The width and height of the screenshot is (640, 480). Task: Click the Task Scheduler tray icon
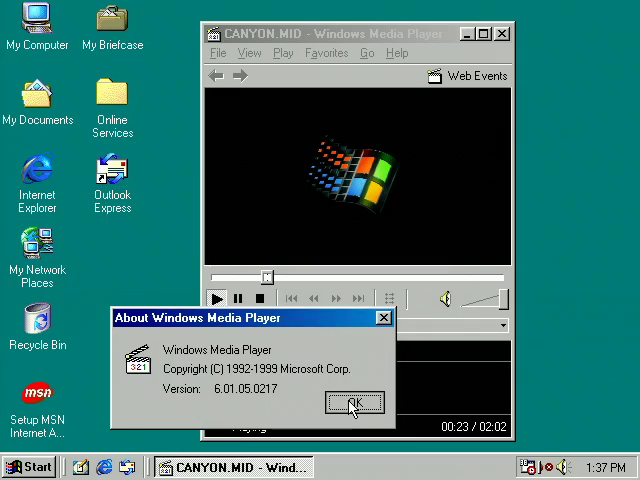coord(527,467)
